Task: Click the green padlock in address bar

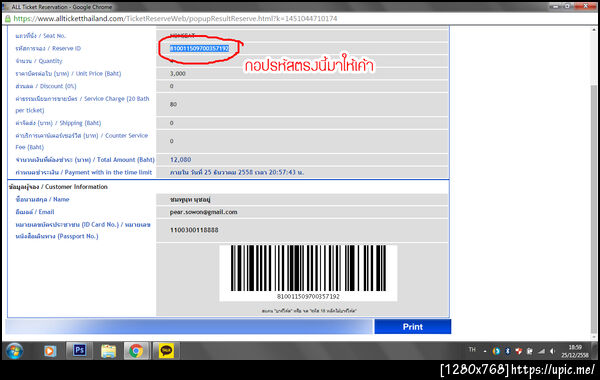Action: point(8,18)
